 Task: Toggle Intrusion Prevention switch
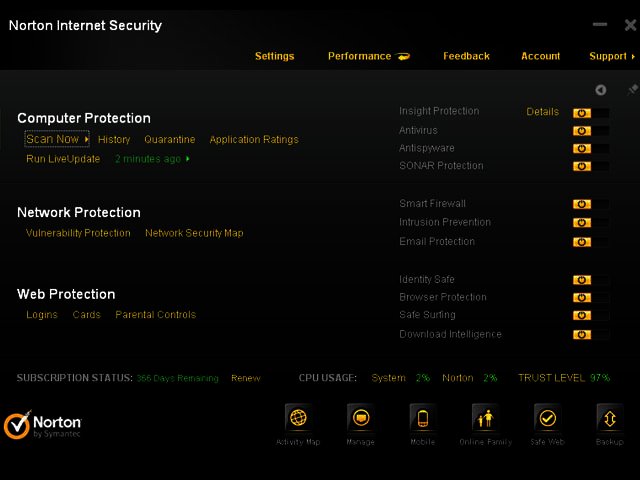(591, 223)
